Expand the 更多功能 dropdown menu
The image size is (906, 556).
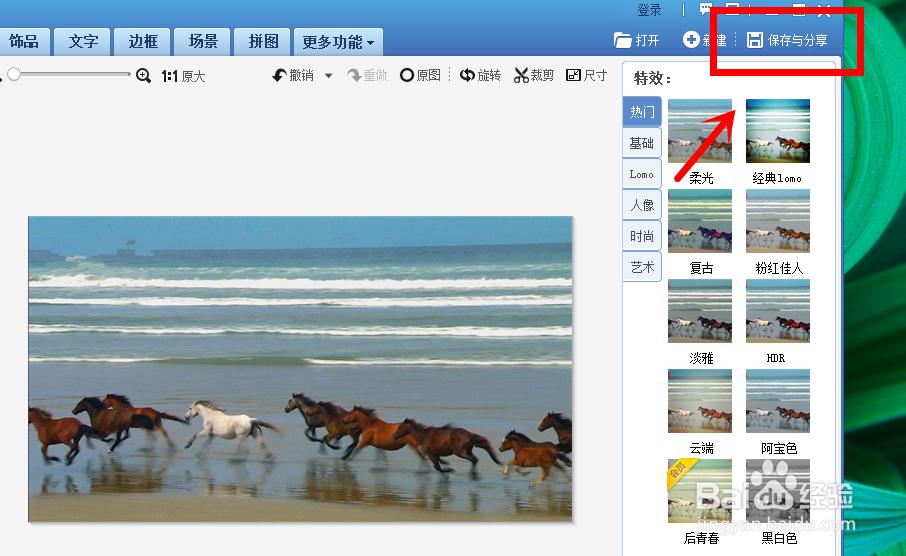[338, 42]
